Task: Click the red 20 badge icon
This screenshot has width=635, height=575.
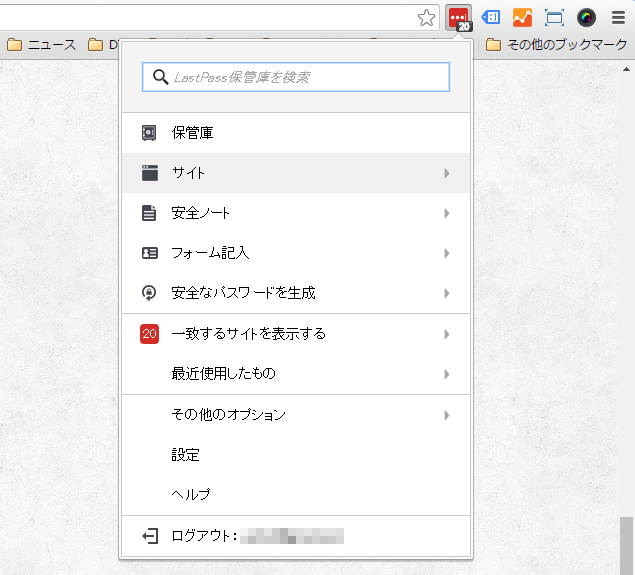Action: click(149, 334)
